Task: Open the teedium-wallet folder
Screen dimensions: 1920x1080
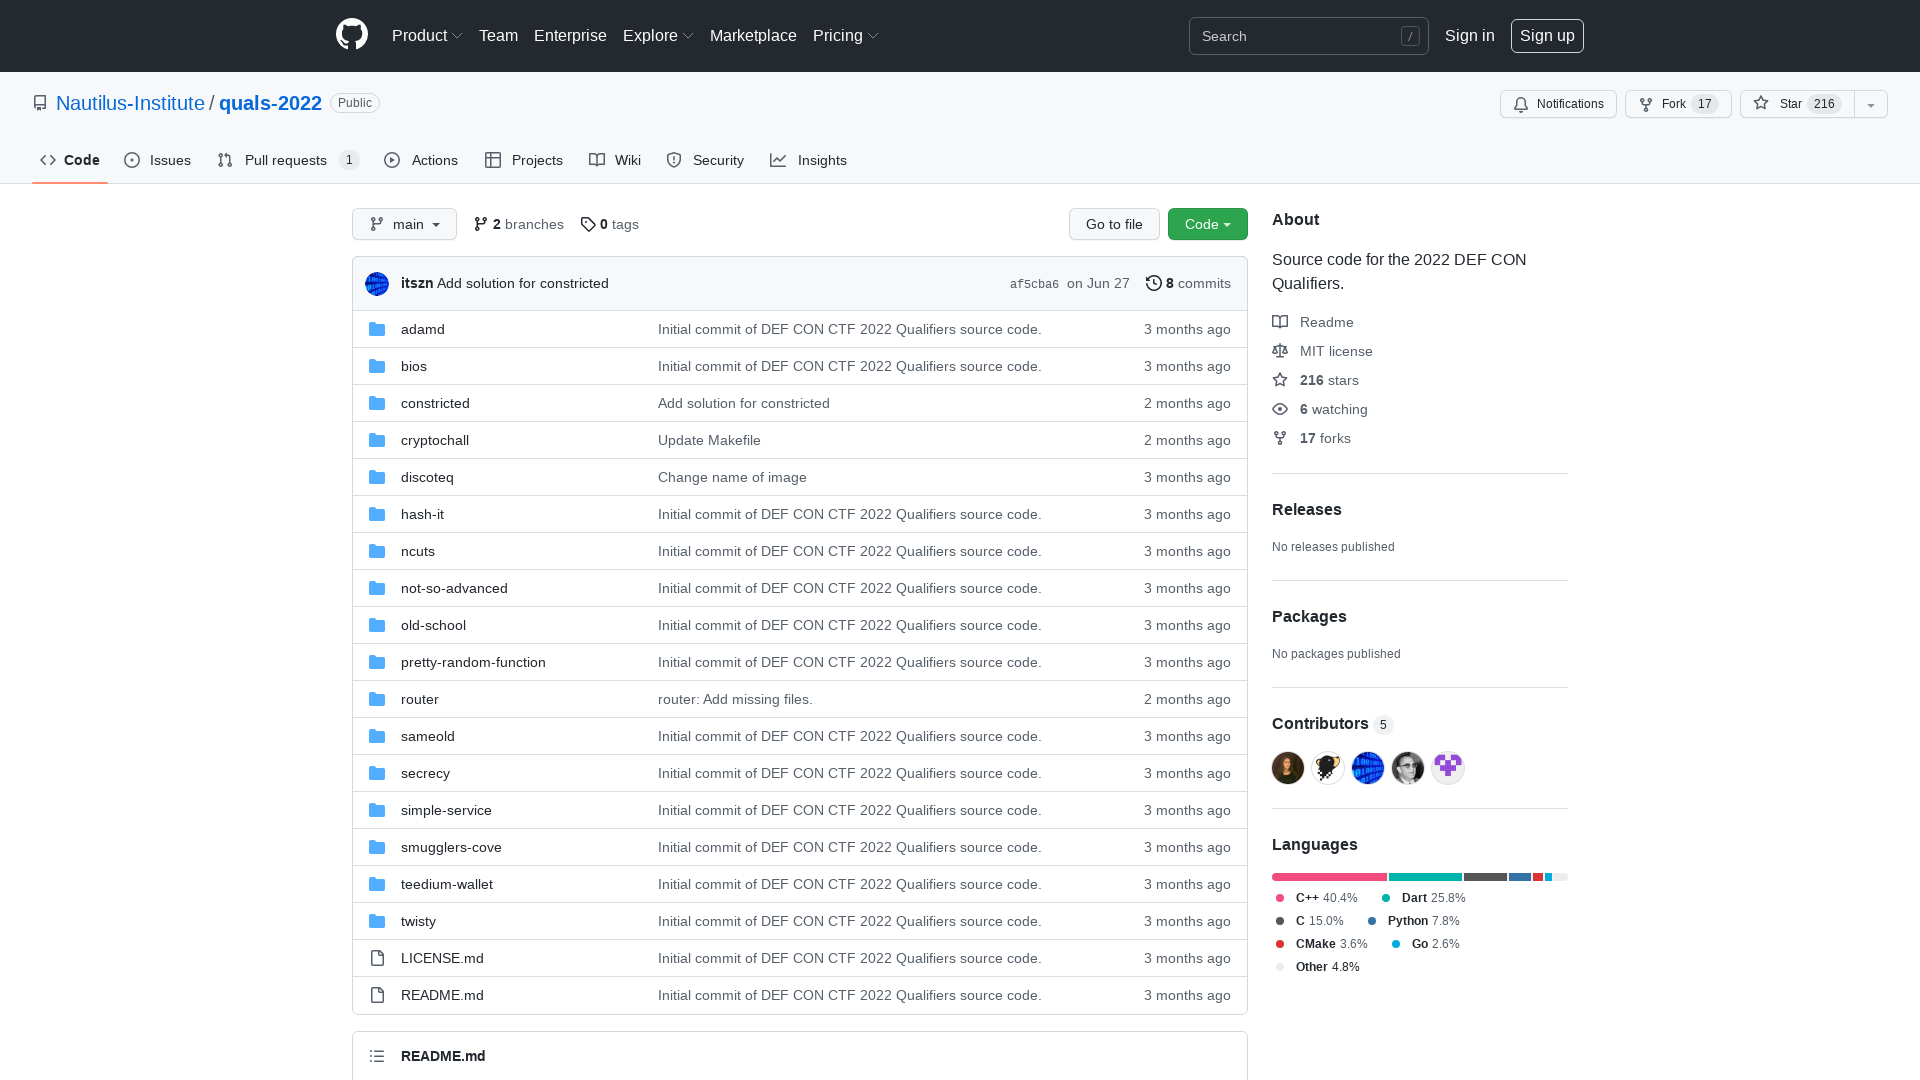Action: [446, 884]
